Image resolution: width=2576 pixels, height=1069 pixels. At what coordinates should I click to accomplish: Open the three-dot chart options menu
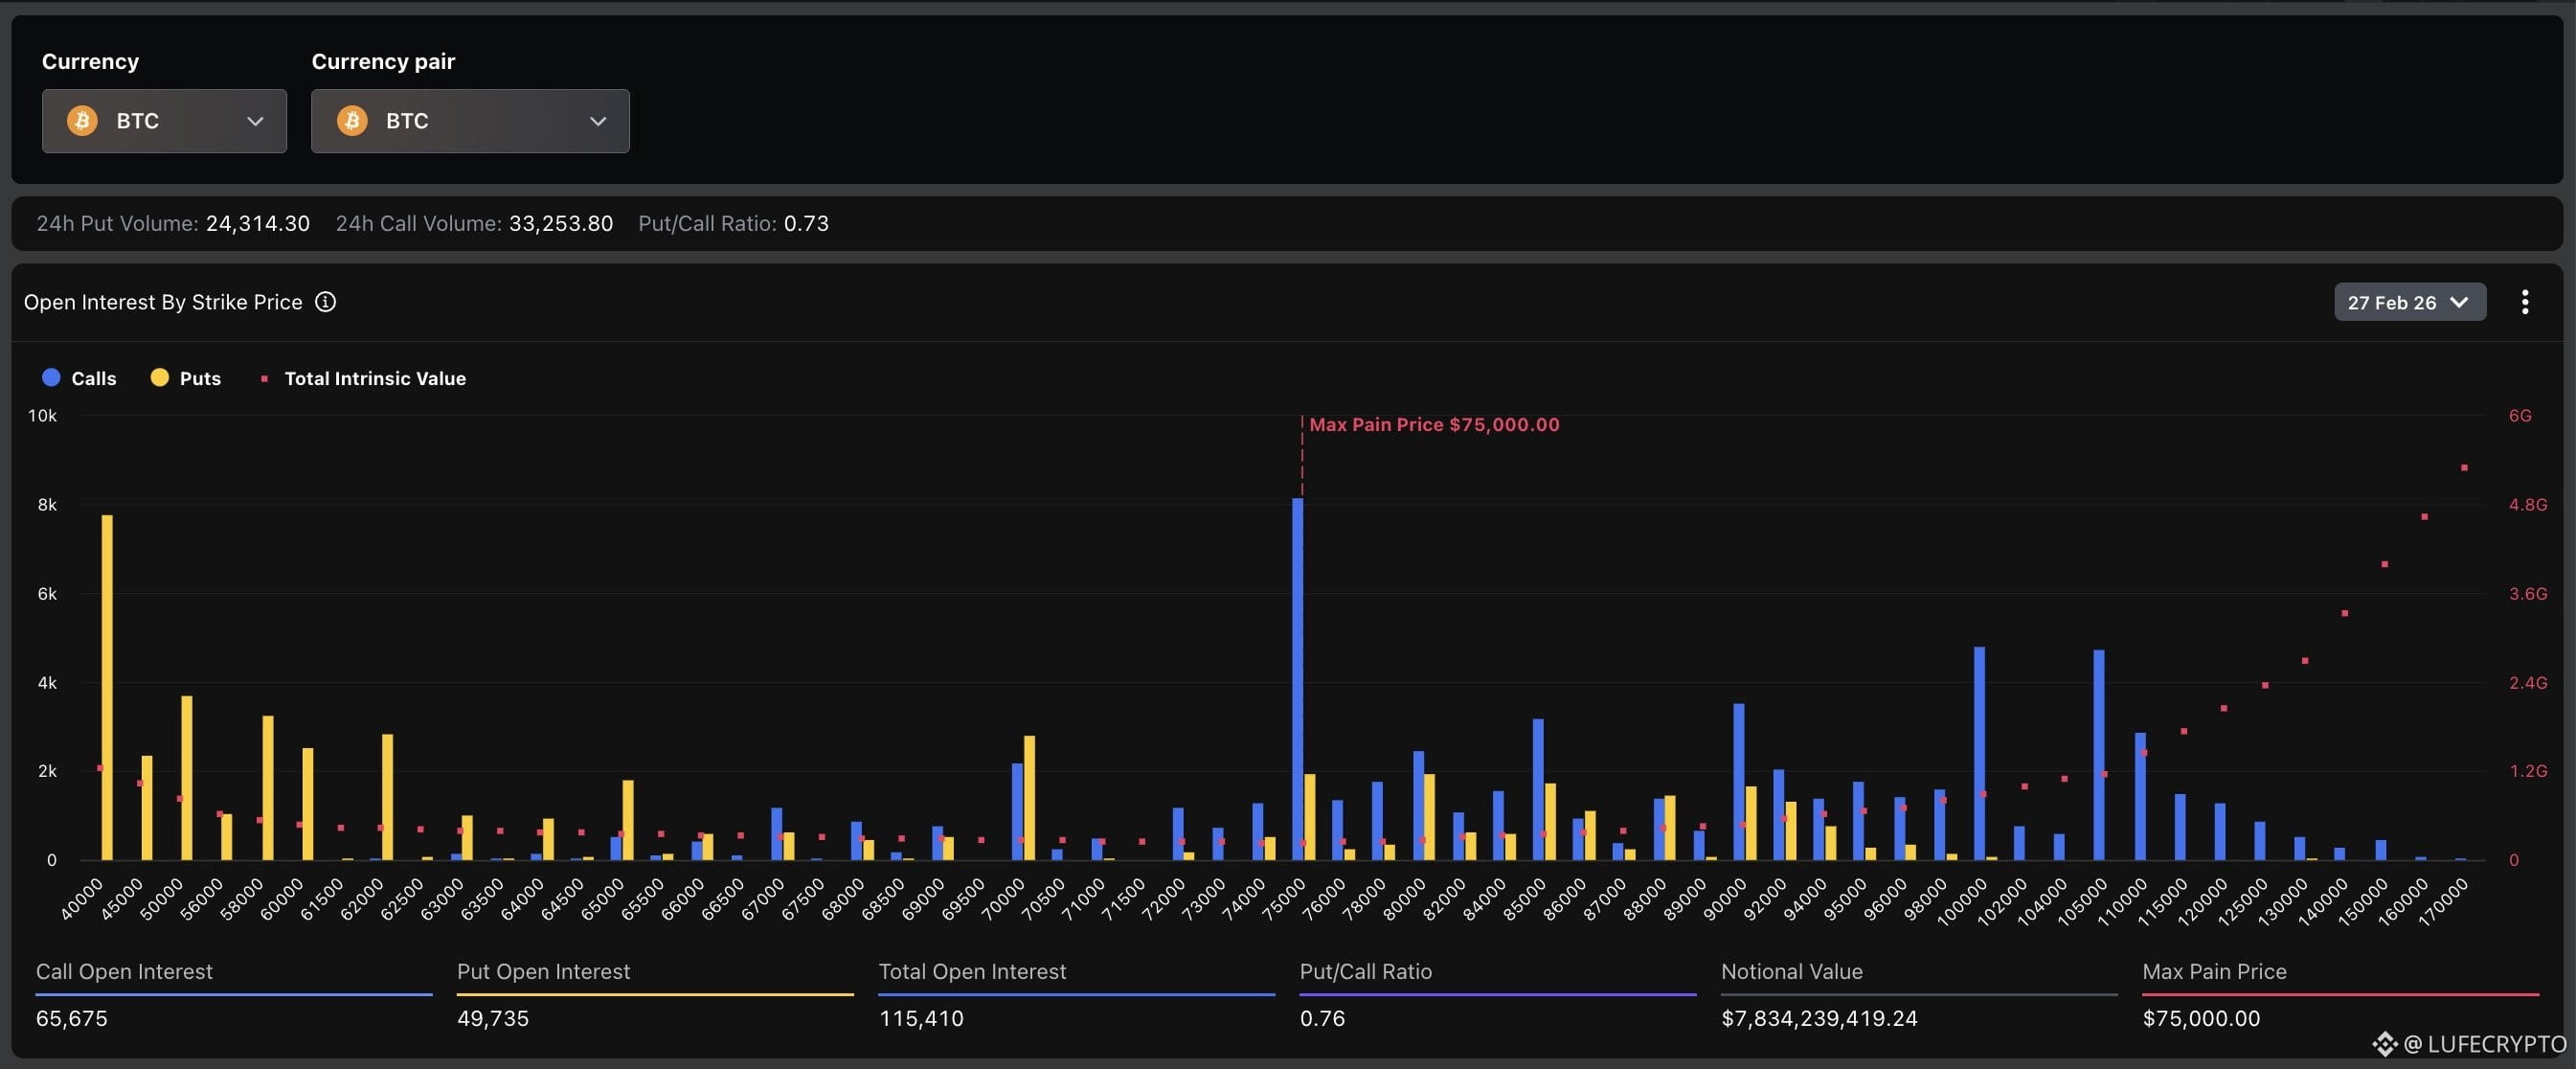point(2524,302)
